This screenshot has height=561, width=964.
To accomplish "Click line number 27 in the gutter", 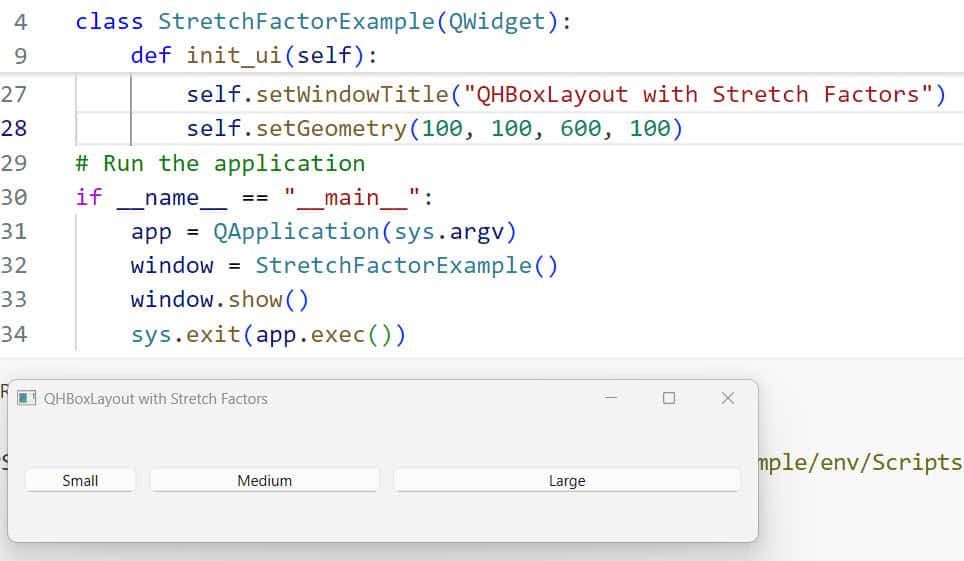I will (x=14, y=95).
